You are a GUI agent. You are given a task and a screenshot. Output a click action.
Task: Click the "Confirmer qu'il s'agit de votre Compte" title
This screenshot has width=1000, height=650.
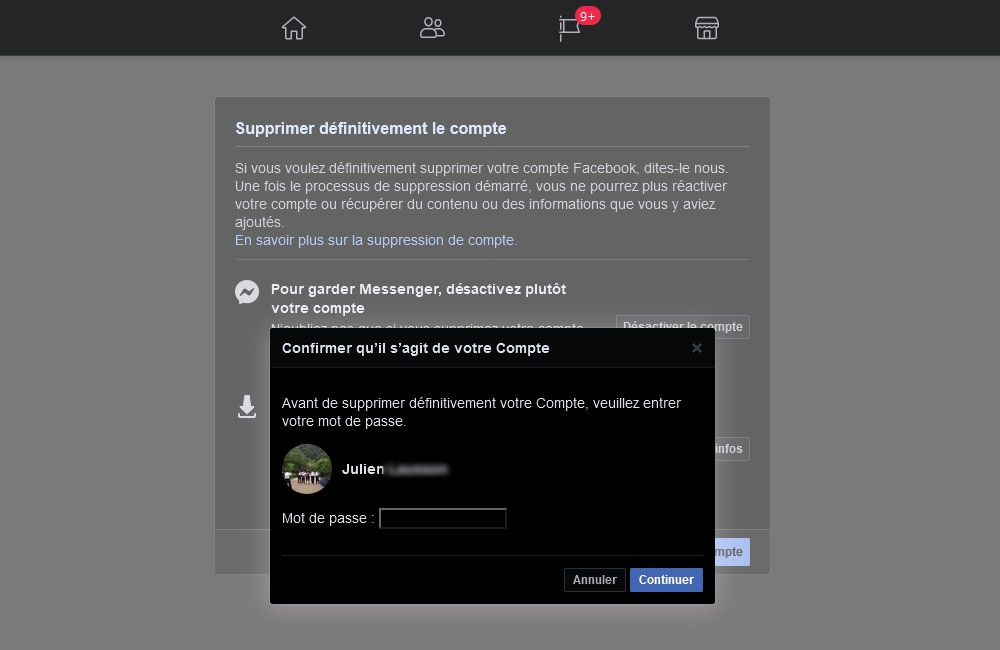tap(416, 348)
